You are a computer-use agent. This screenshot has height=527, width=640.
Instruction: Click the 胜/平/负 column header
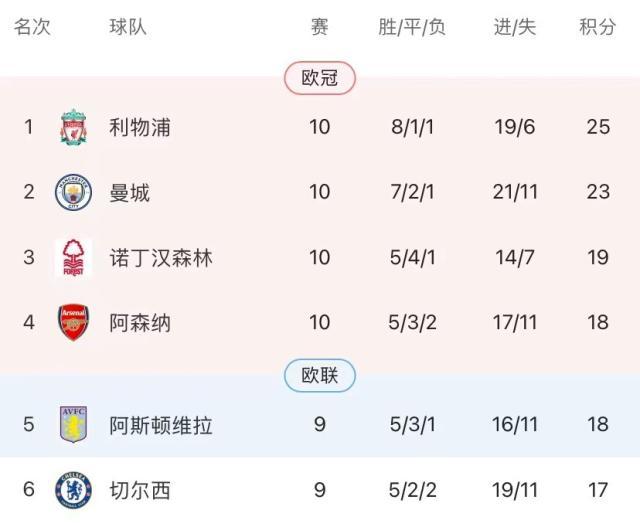click(x=412, y=27)
